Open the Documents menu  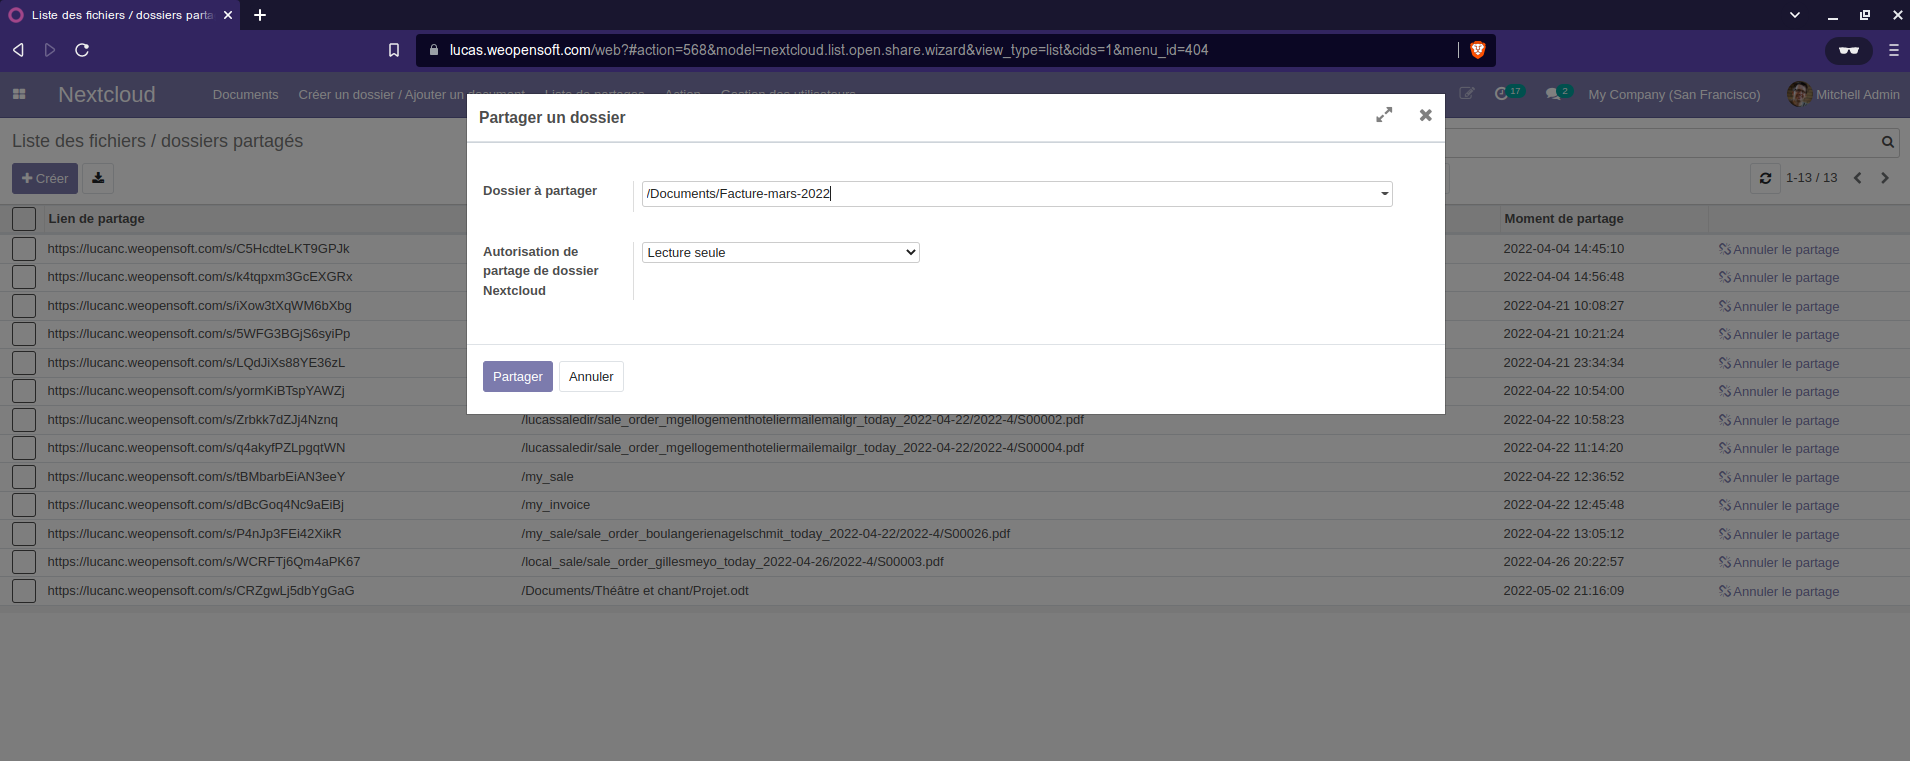[245, 94]
